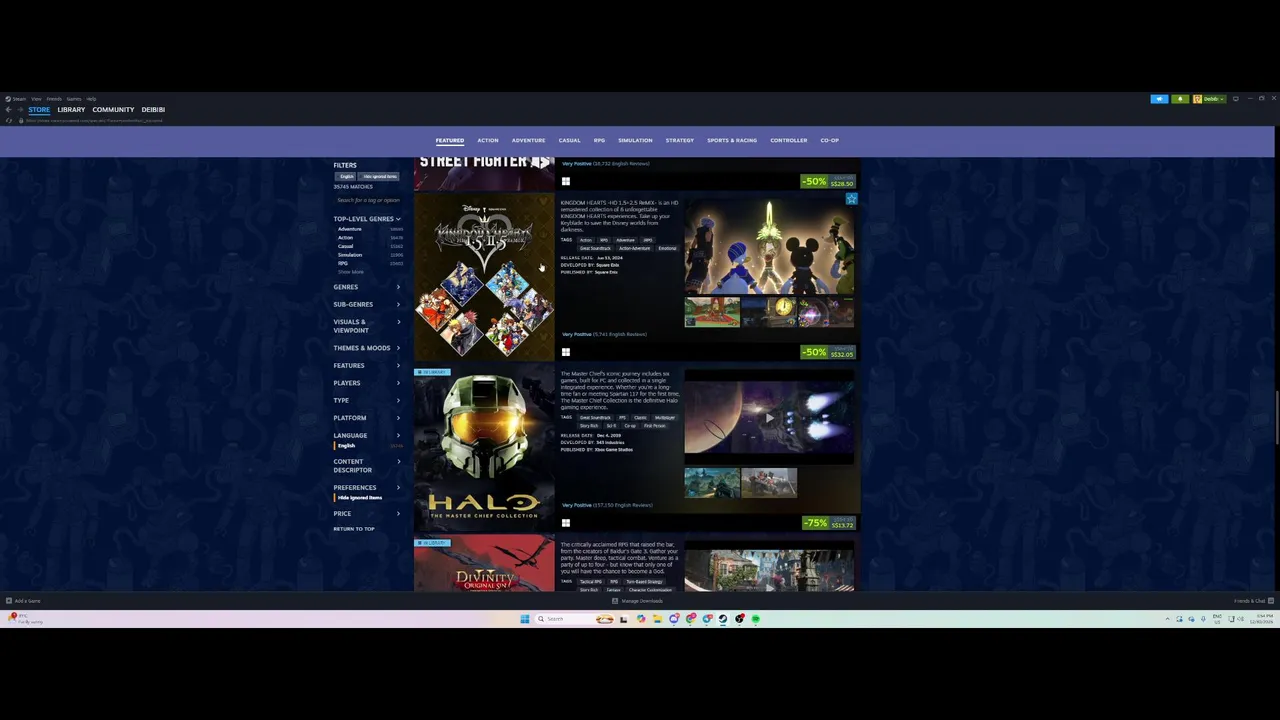Play the Halo trailer video
The height and width of the screenshot is (720, 1280).
click(x=769, y=418)
